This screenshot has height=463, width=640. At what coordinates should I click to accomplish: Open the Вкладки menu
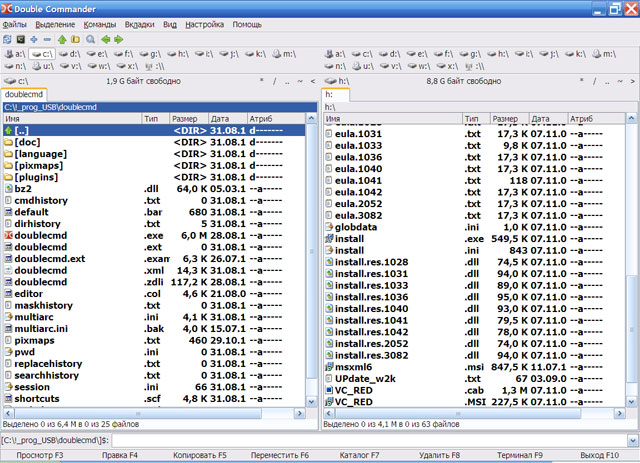[138, 23]
